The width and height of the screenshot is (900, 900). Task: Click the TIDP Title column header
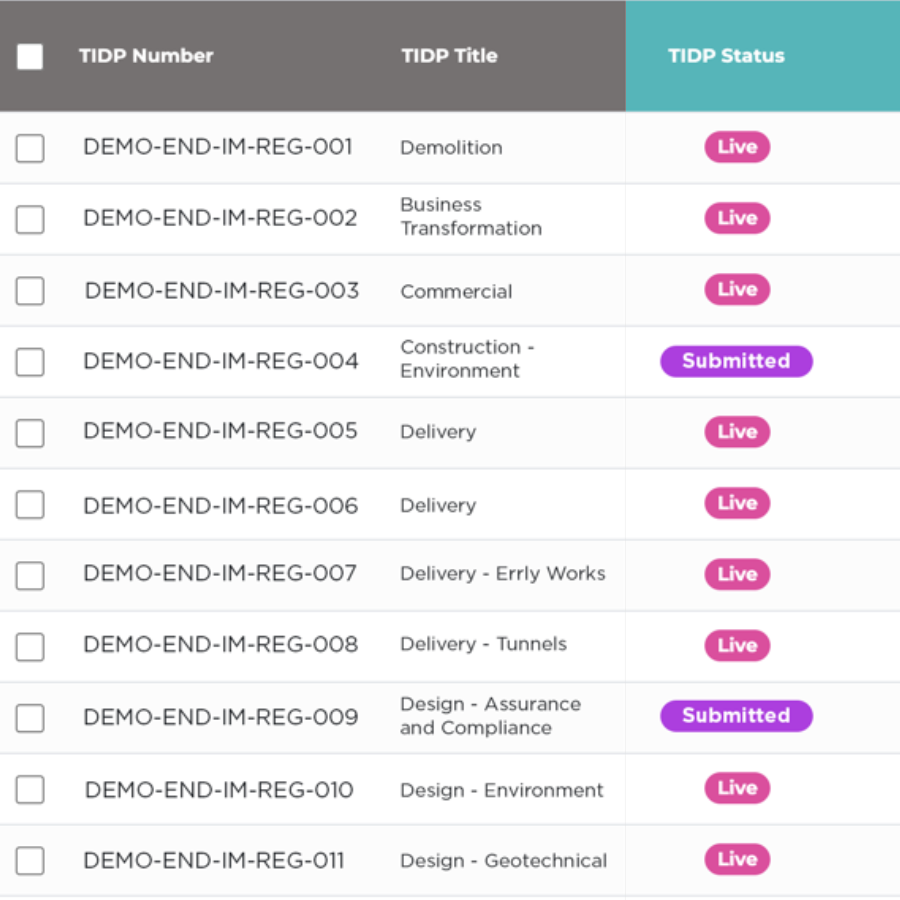(449, 56)
